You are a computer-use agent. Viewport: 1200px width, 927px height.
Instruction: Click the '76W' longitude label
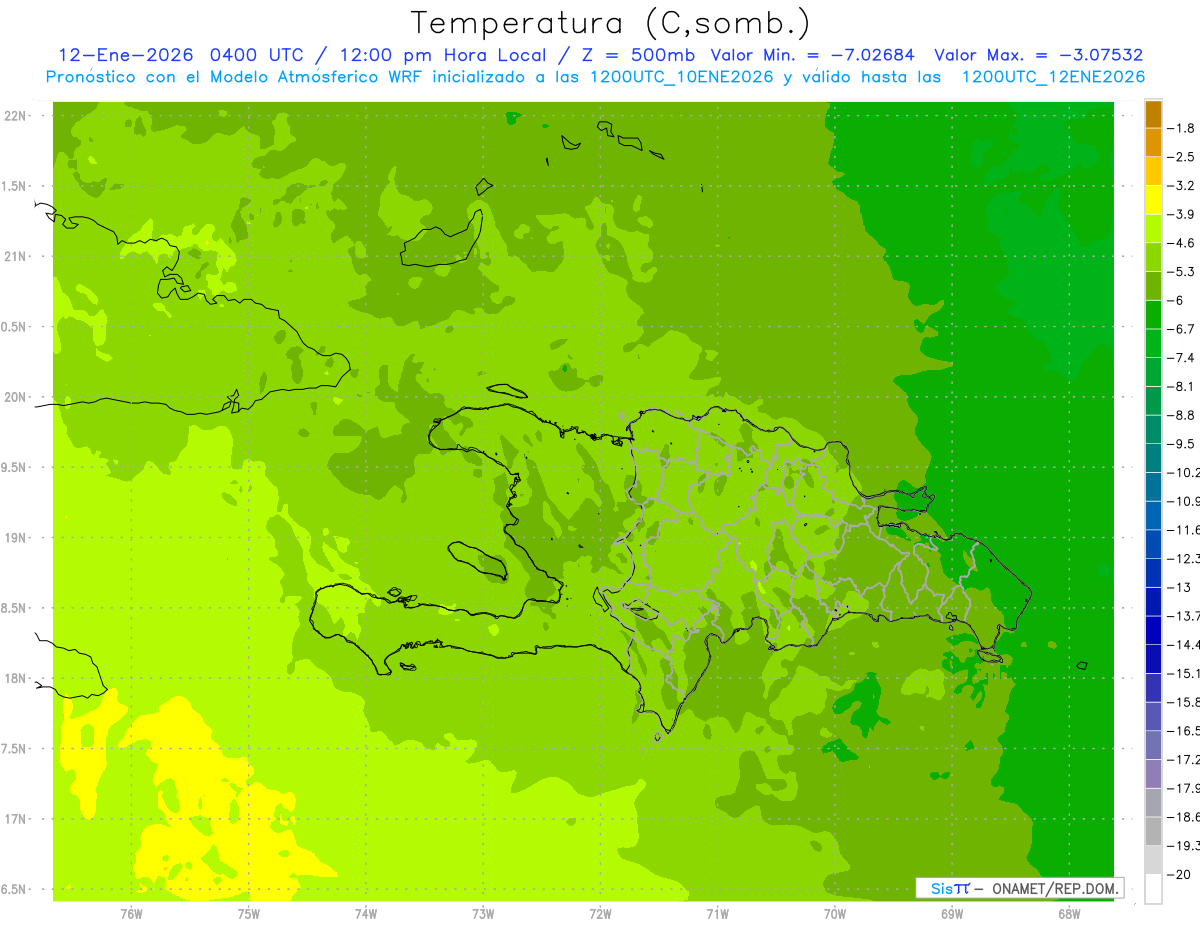tap(131, 914)
